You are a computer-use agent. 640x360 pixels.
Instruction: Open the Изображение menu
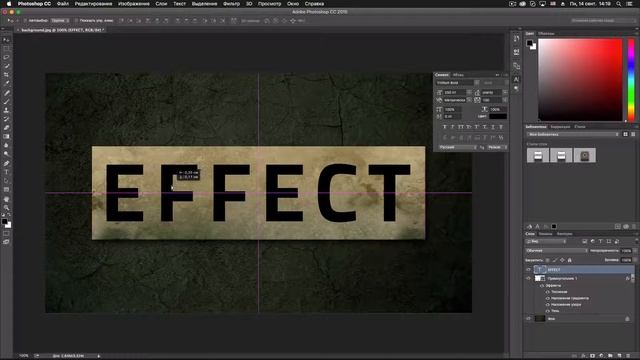tap(133, 4)
